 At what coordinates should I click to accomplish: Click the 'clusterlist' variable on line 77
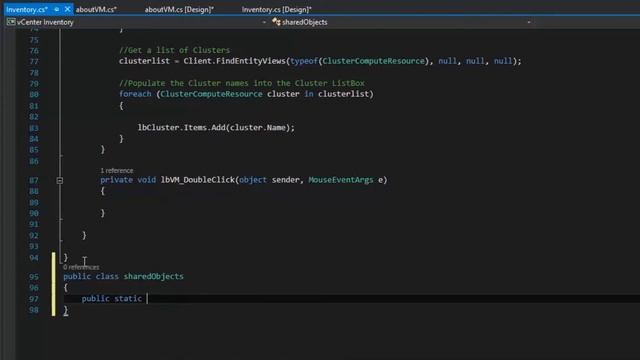point(144,61)
